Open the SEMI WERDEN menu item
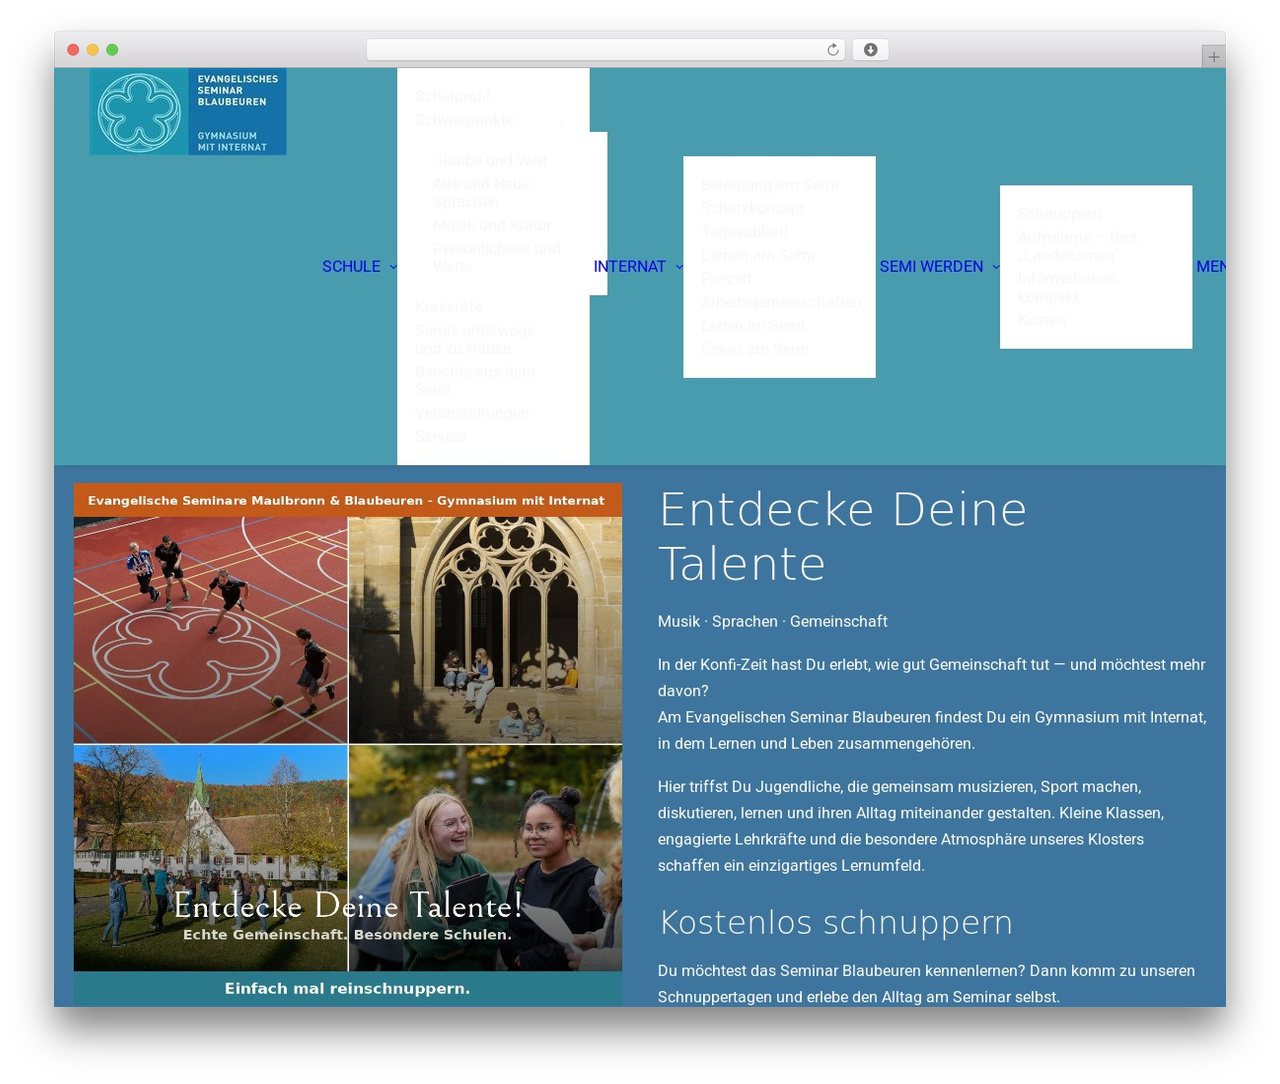Viewport: 1280px width, 1084px height. [931, 266]
